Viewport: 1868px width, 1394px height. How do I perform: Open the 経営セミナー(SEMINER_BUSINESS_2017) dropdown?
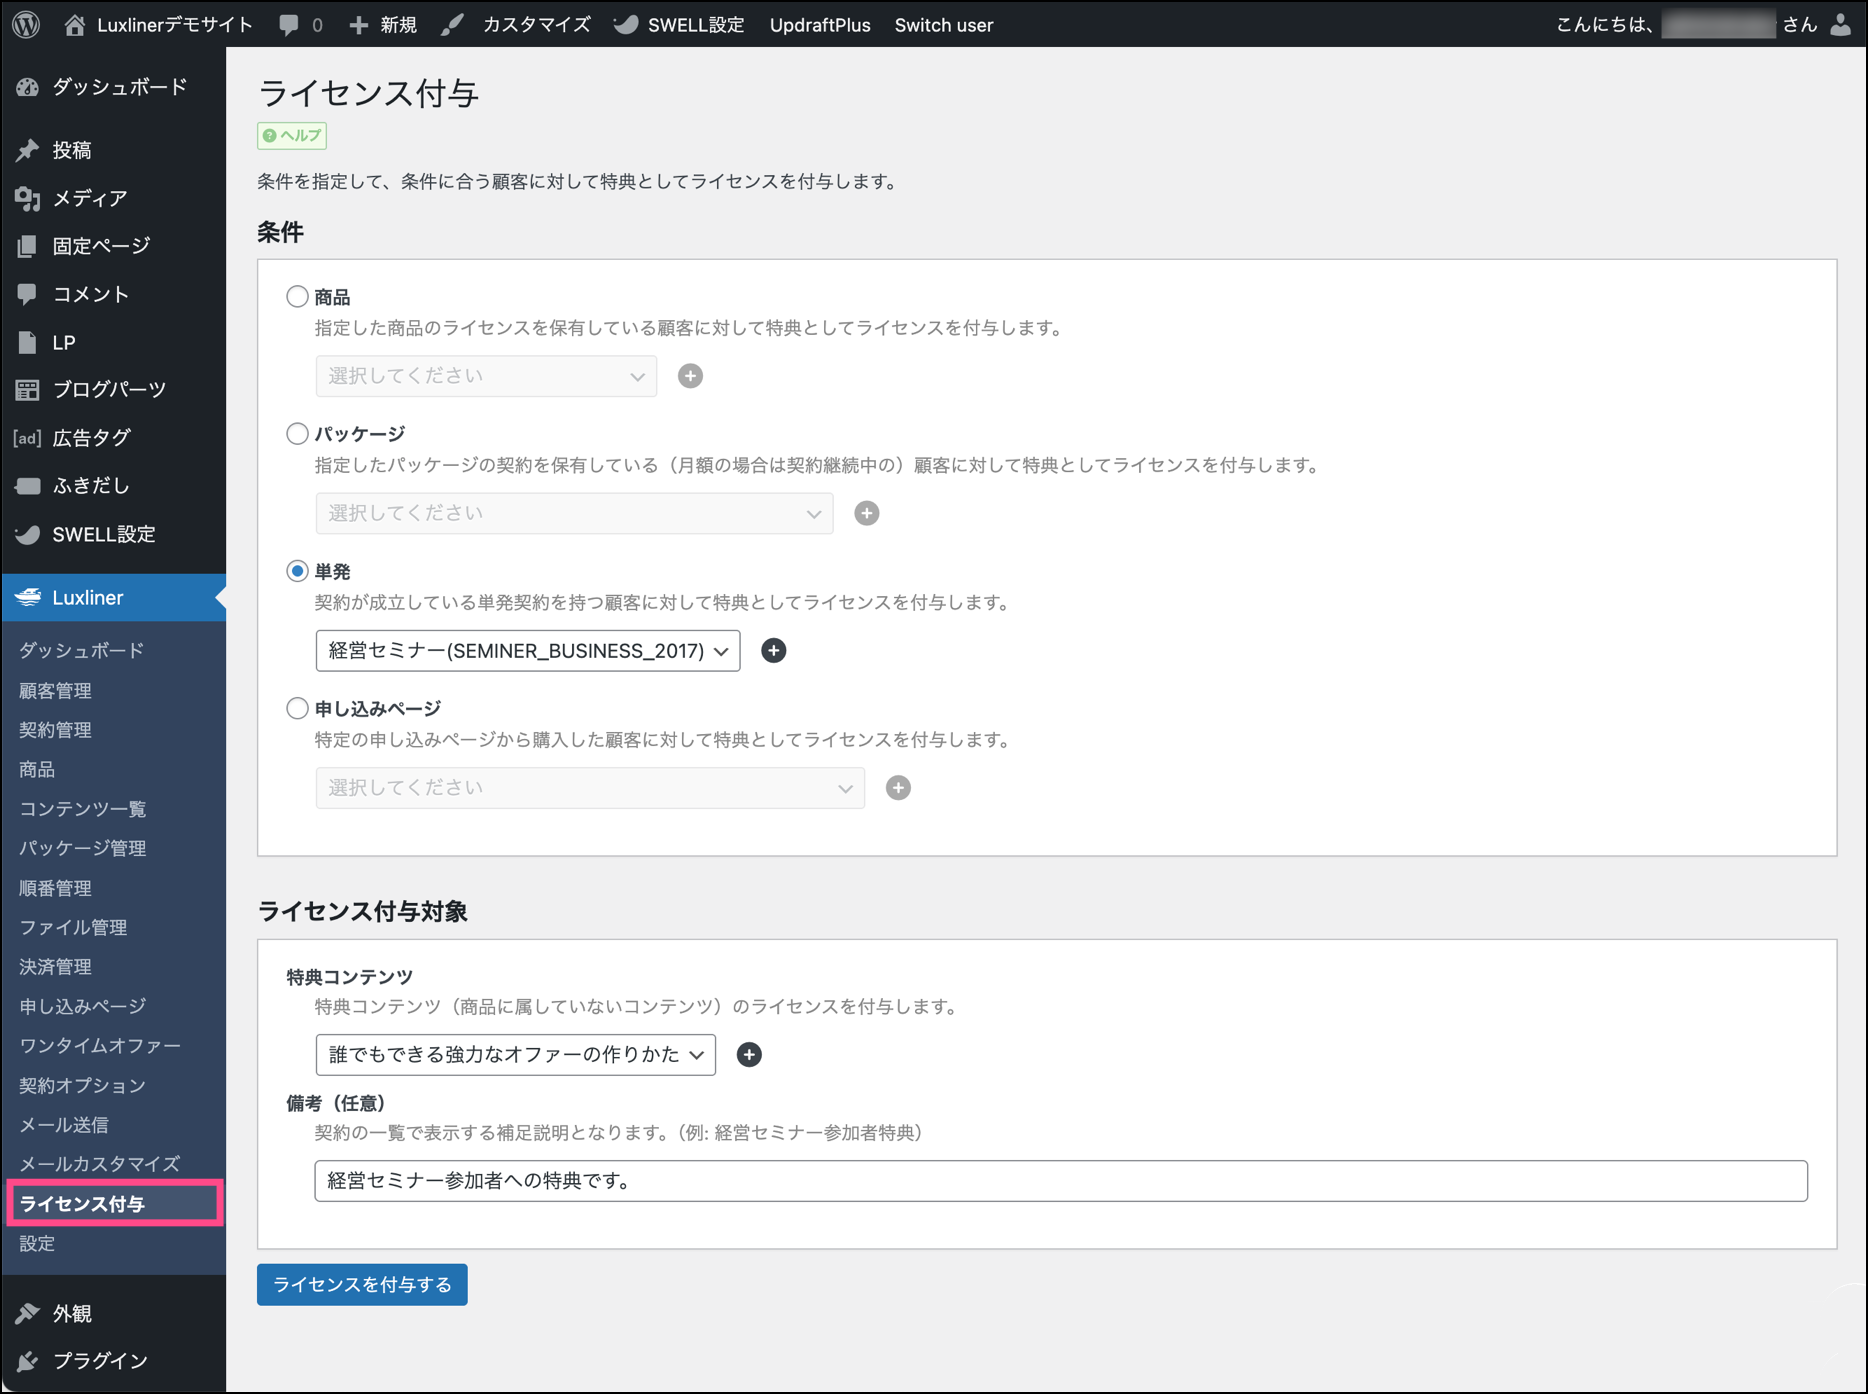[527, 651]
